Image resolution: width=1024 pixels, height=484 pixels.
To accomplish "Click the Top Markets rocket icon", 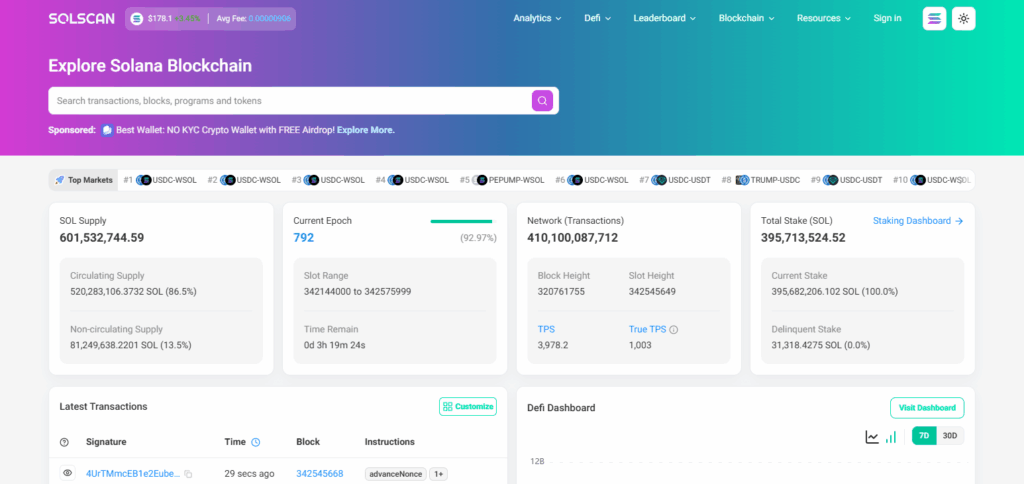I will [59, 180].
